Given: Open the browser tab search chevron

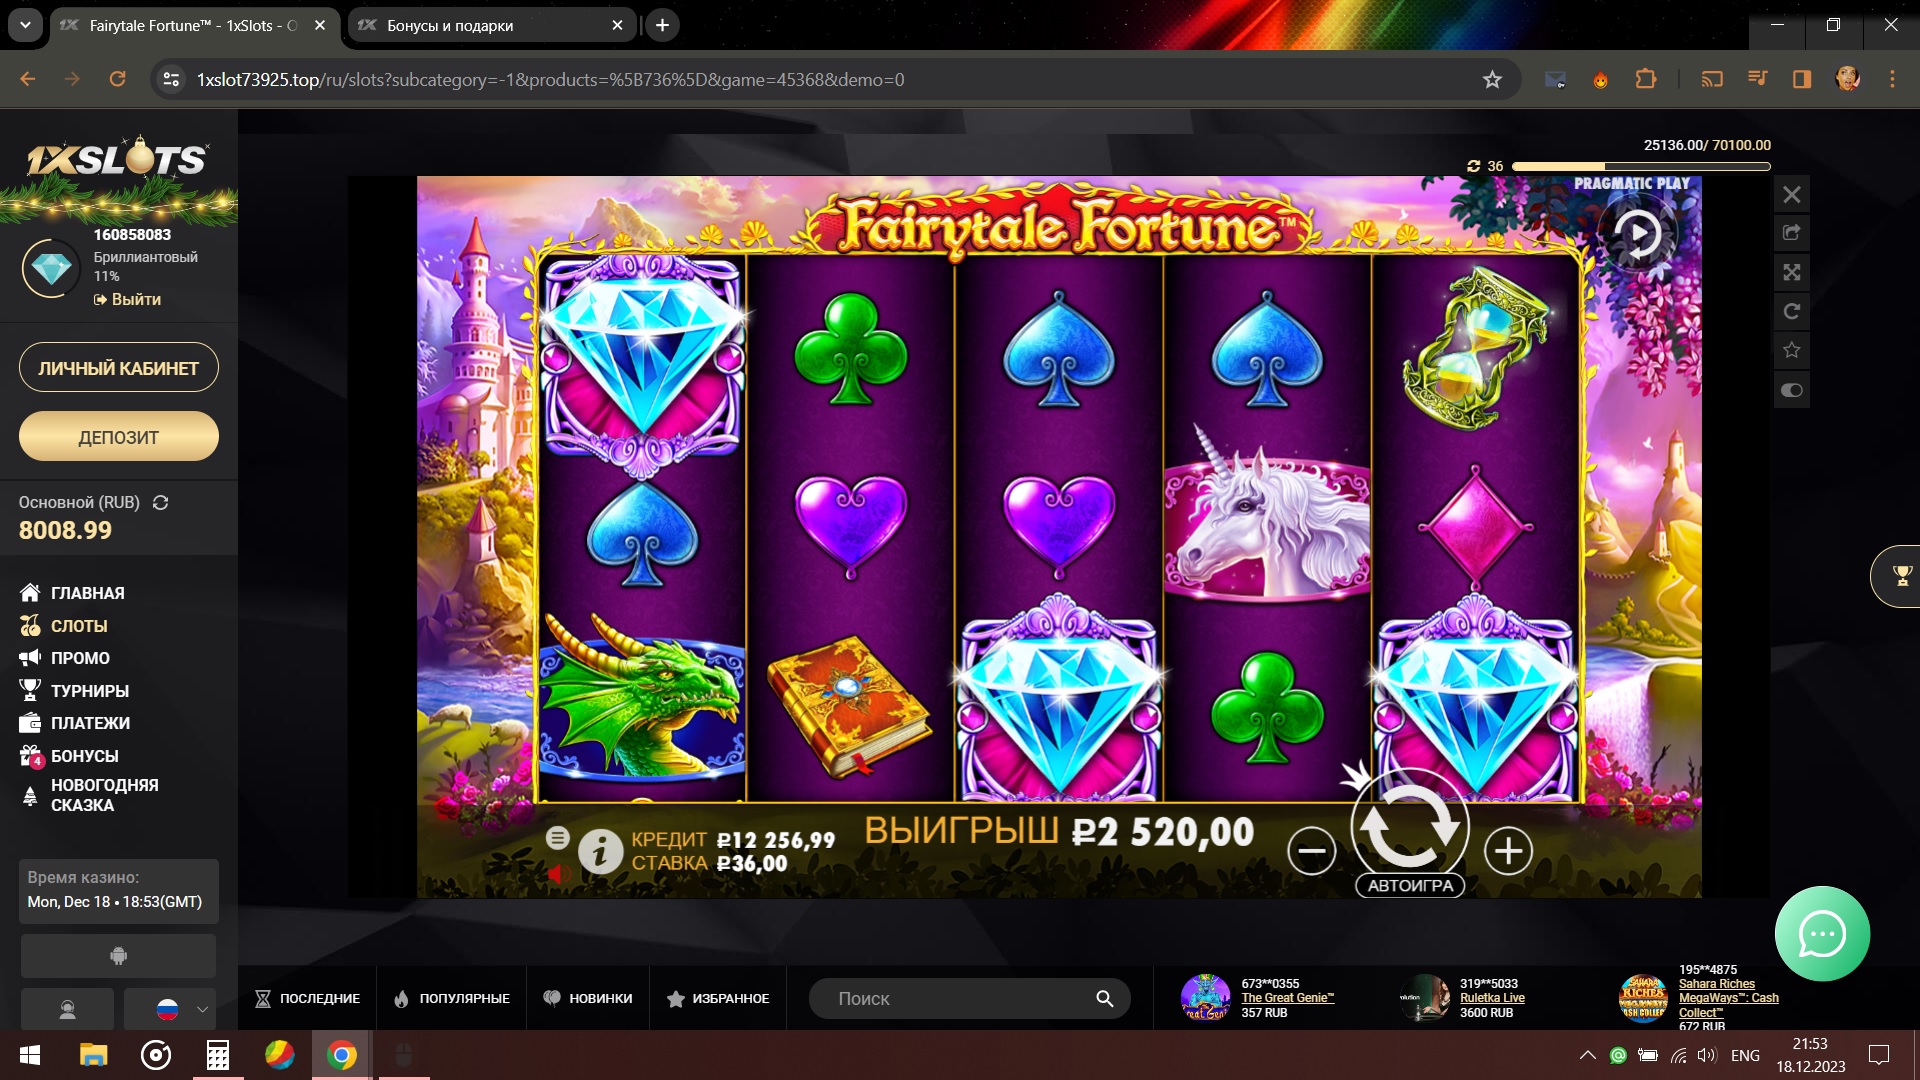Looking at the screenshot, I should tap(25, 25).
